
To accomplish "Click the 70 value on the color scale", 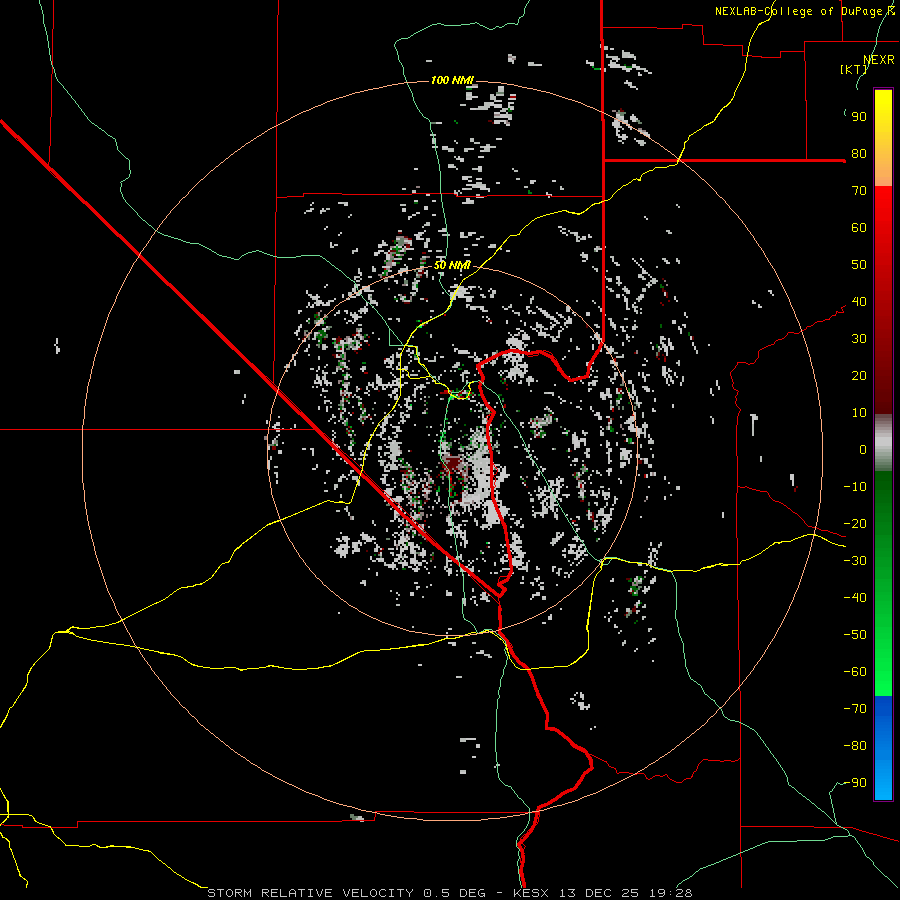I will coord(859,191).
